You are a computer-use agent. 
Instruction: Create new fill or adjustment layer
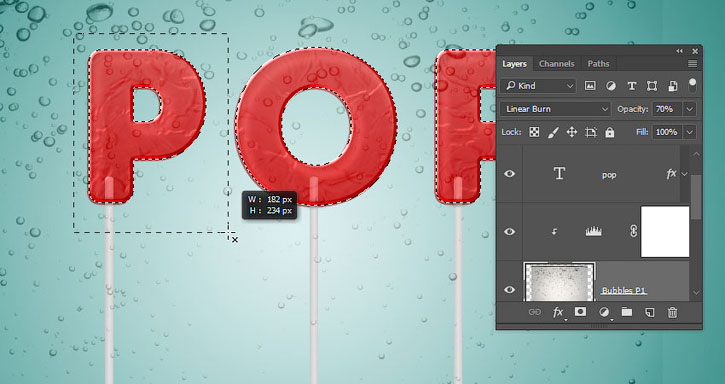tap(604, 312)
